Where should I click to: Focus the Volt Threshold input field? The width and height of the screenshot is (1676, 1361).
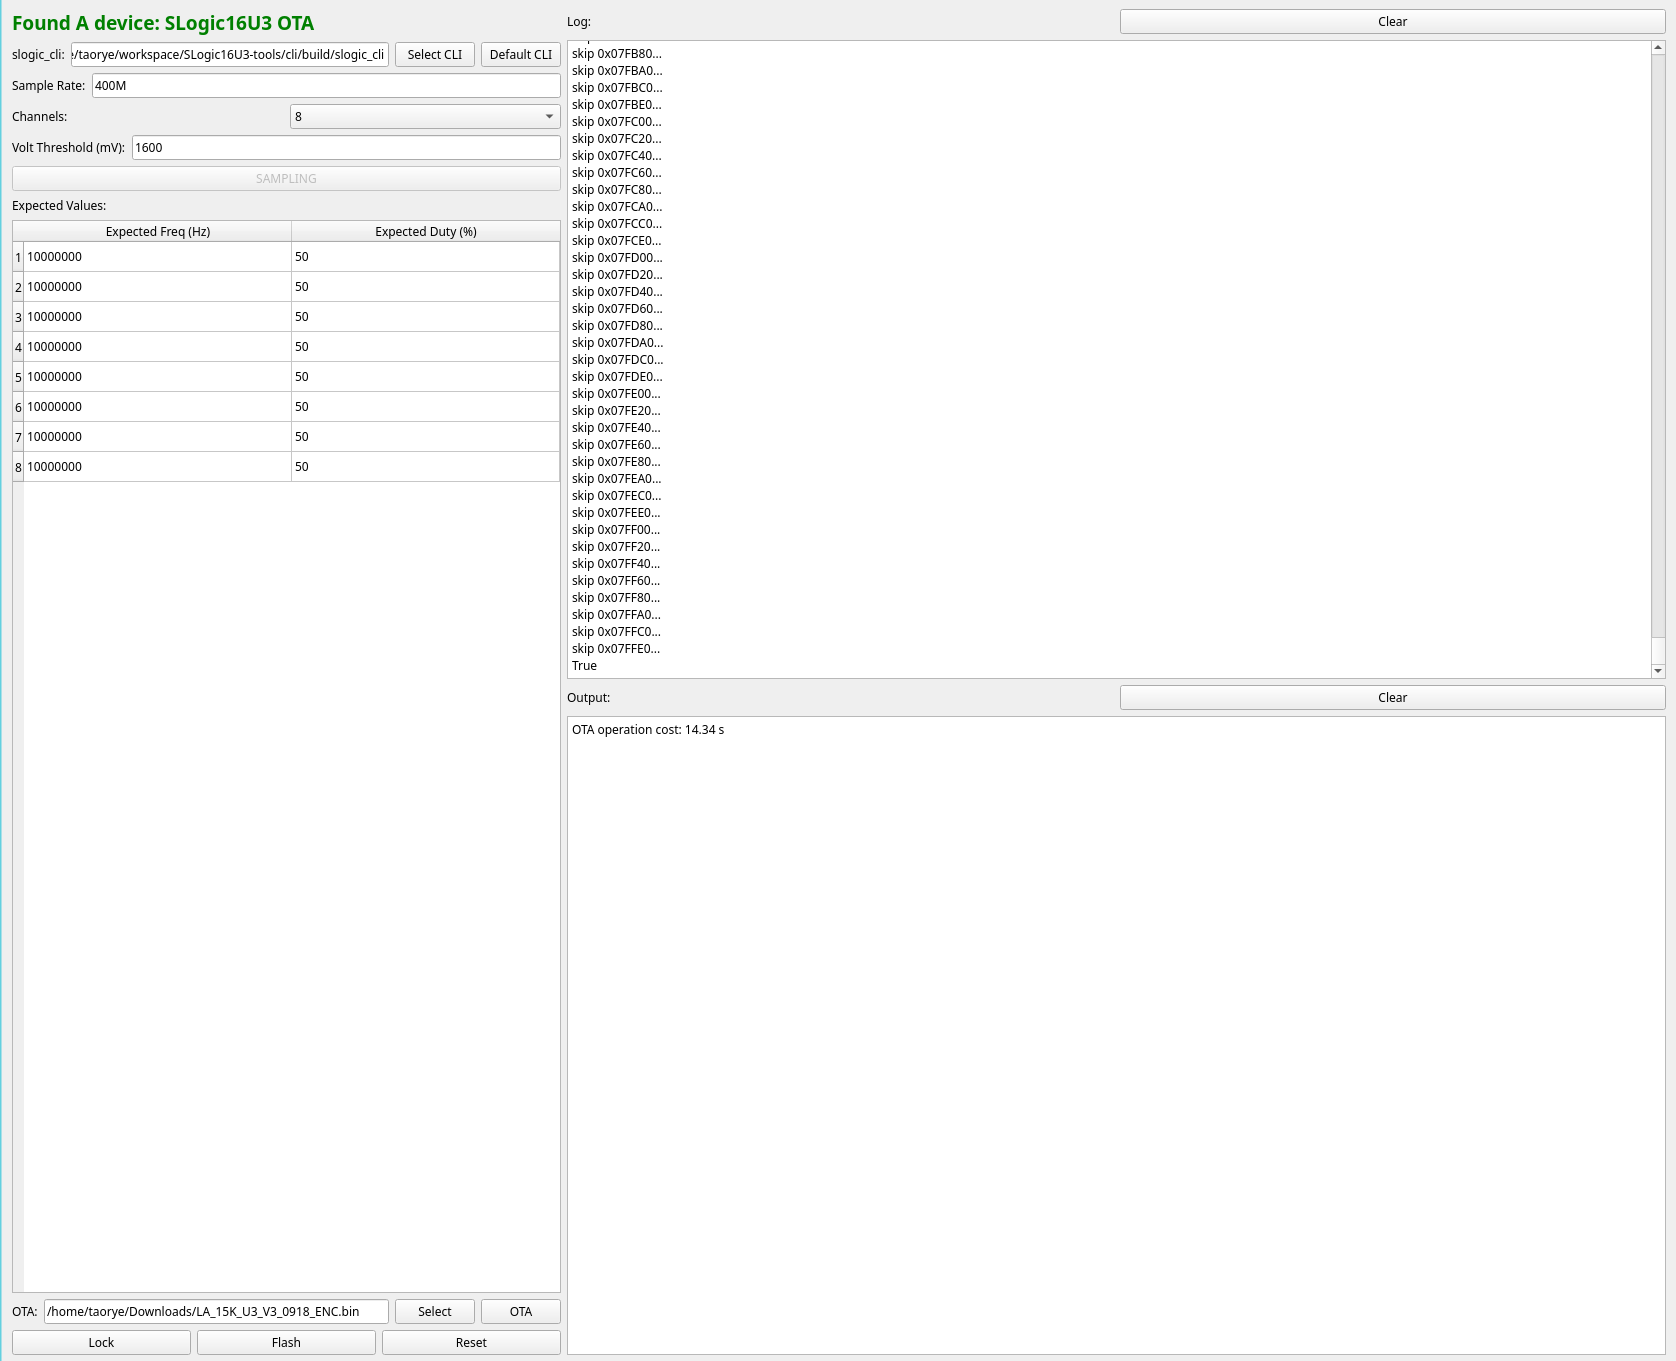pyautogui.click(x=345, y=148)
